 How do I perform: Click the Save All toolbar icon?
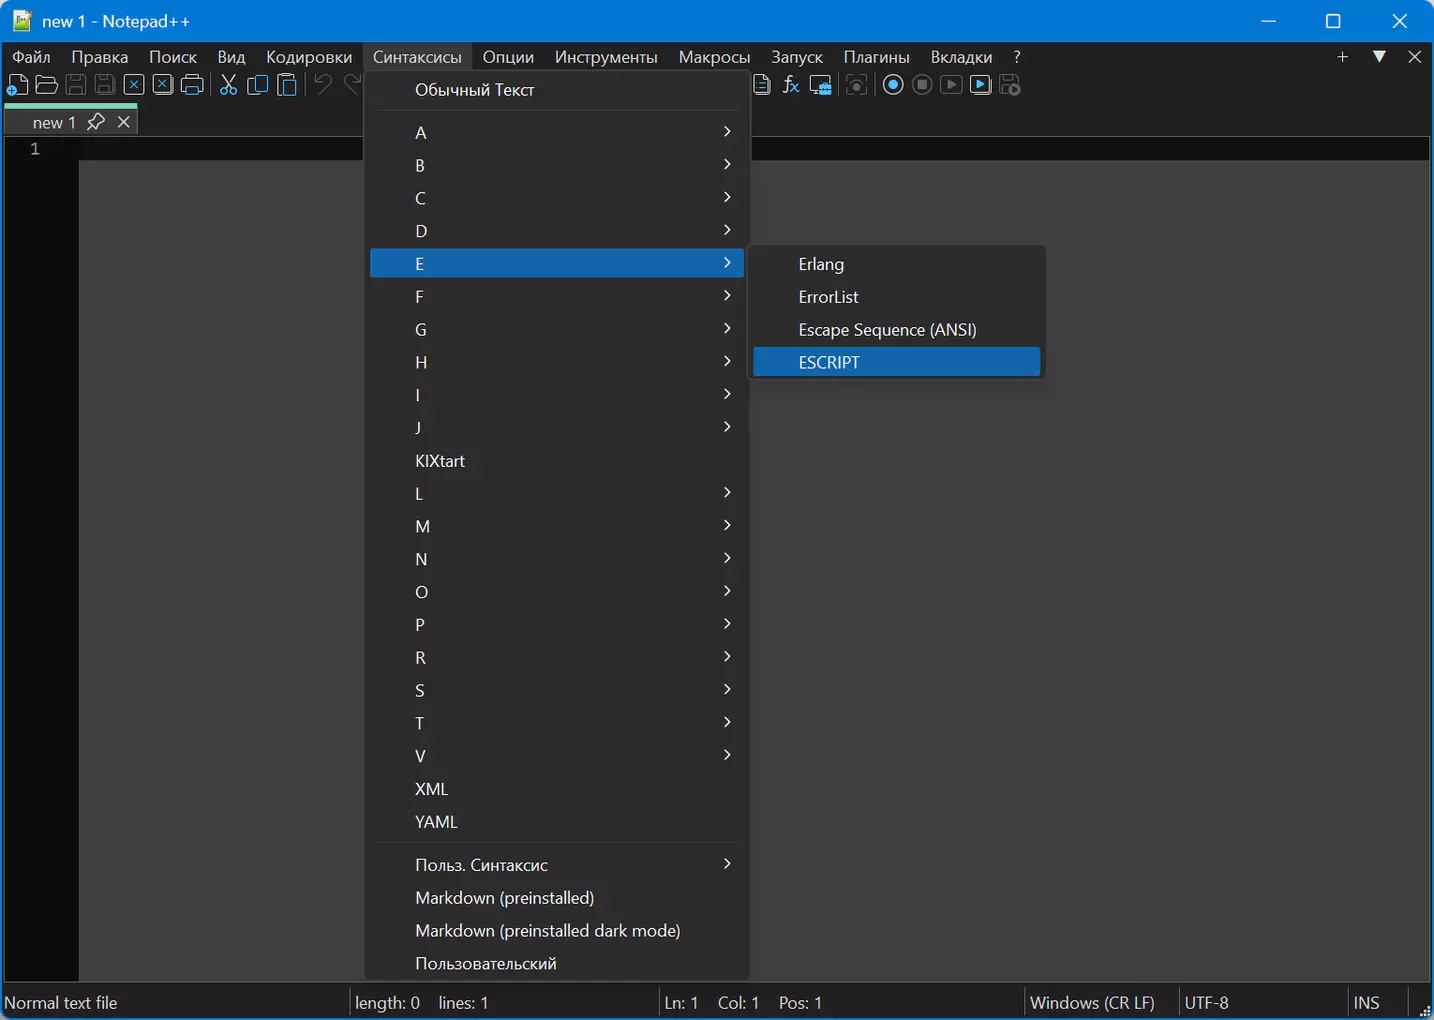(104, 85)
